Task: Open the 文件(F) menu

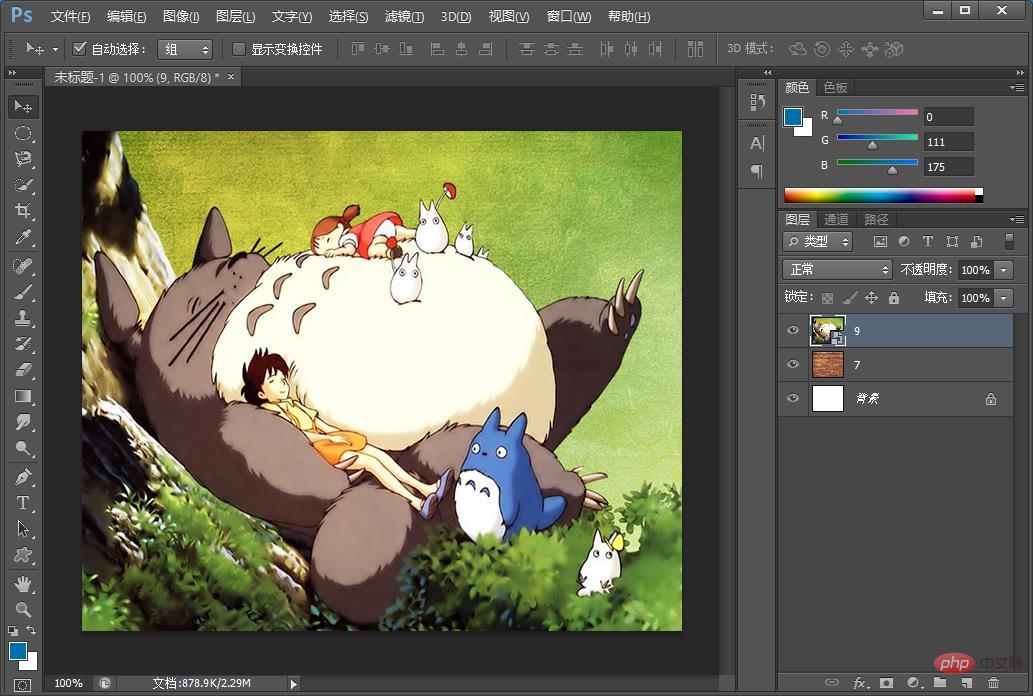Action: tap(70, 16)
